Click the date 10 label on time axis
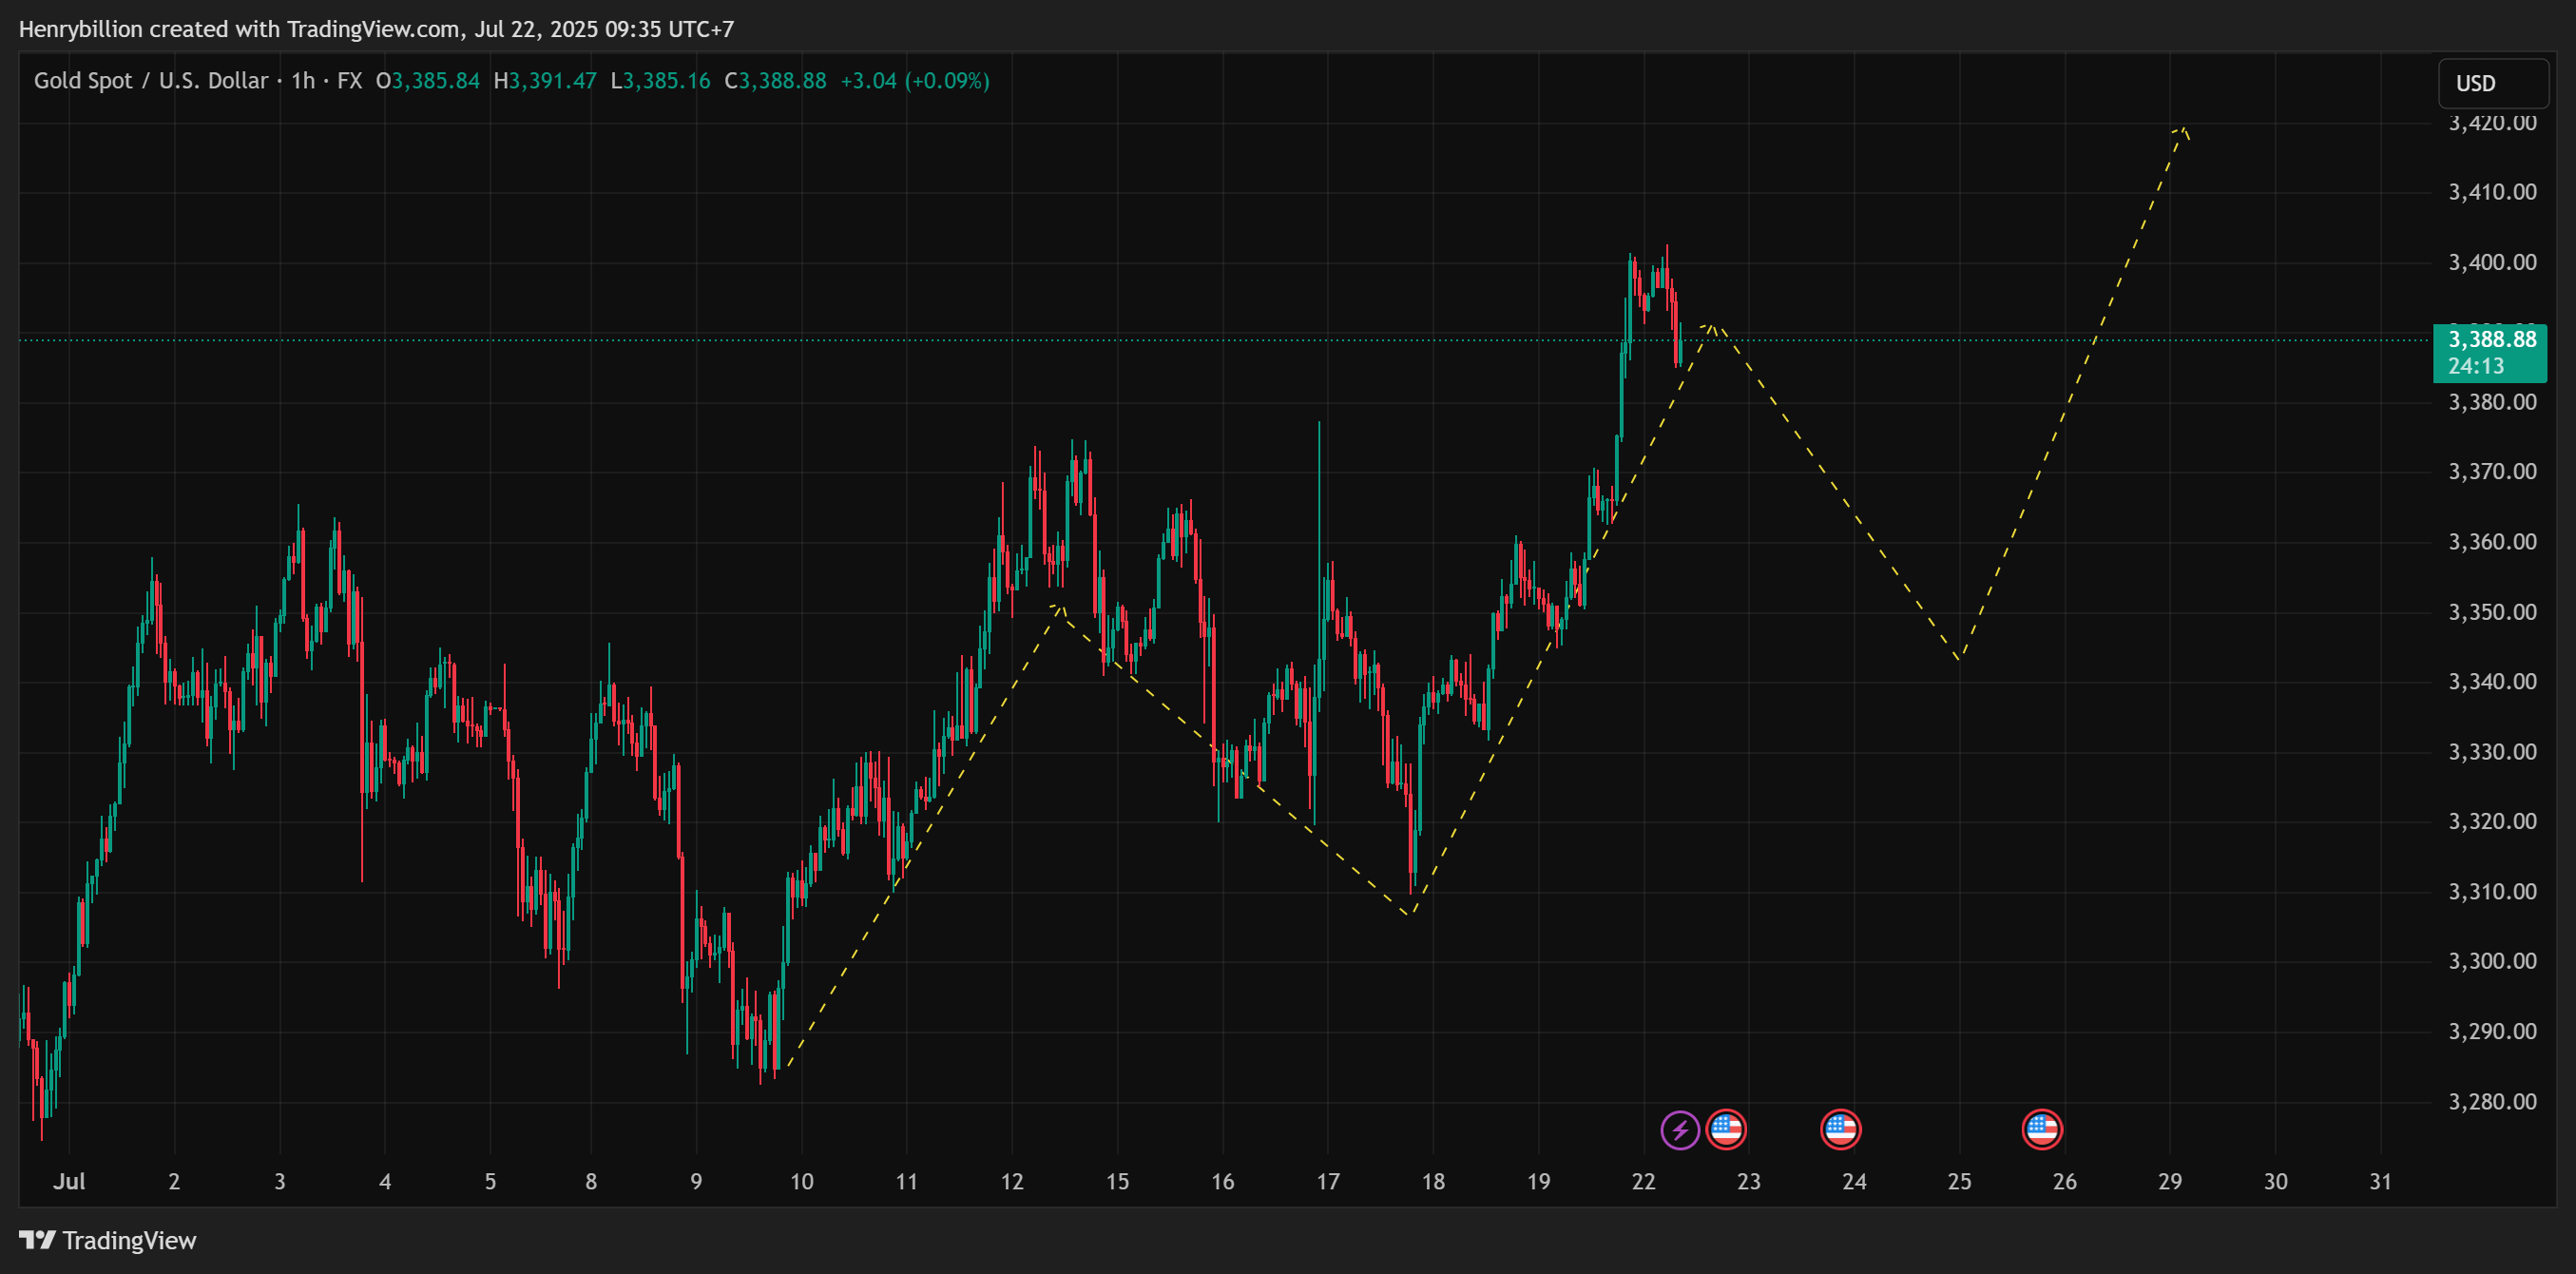Image resolution: width=2576 pixels, height=1274 pixels. pos(801,1182)
